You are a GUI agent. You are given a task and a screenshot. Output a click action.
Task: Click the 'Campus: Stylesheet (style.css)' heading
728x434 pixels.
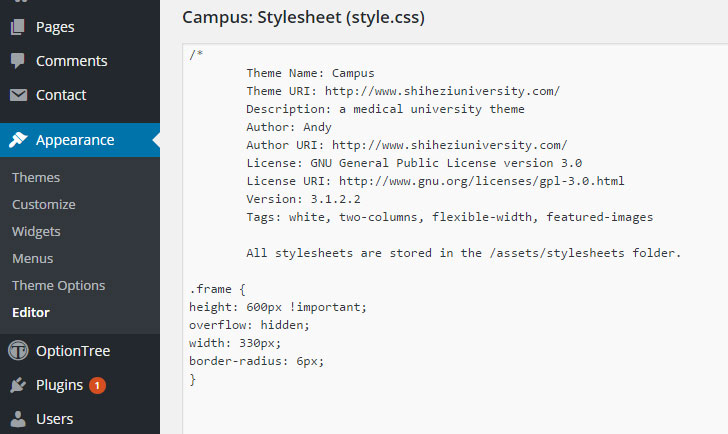coord(303,18)
